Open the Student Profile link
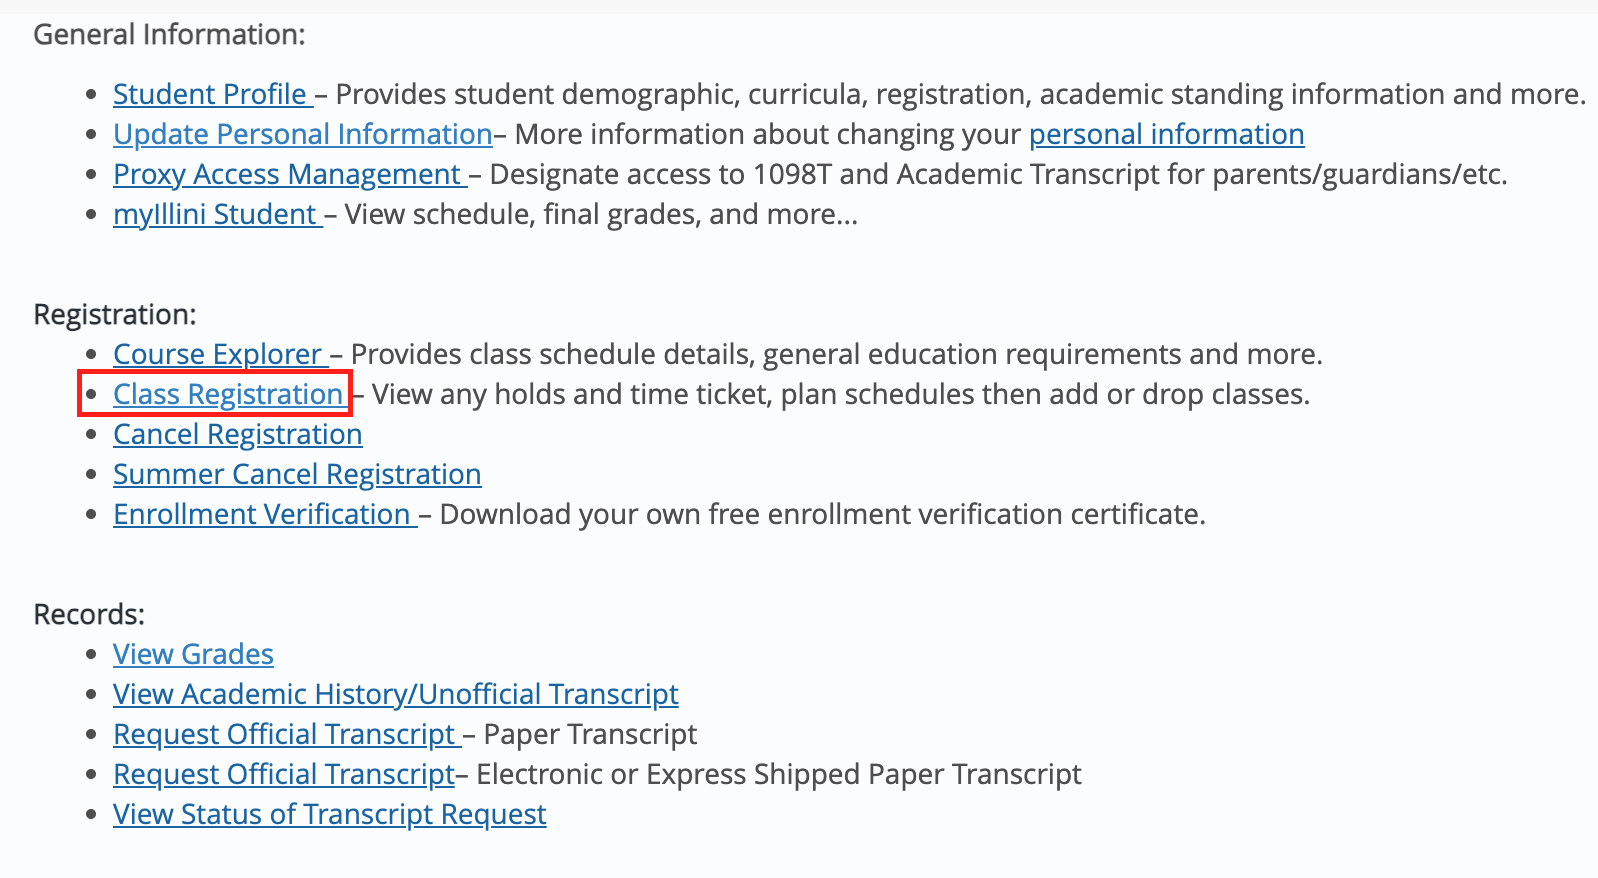This screenshot has height=878, width=1598. (x=212, y=94)
